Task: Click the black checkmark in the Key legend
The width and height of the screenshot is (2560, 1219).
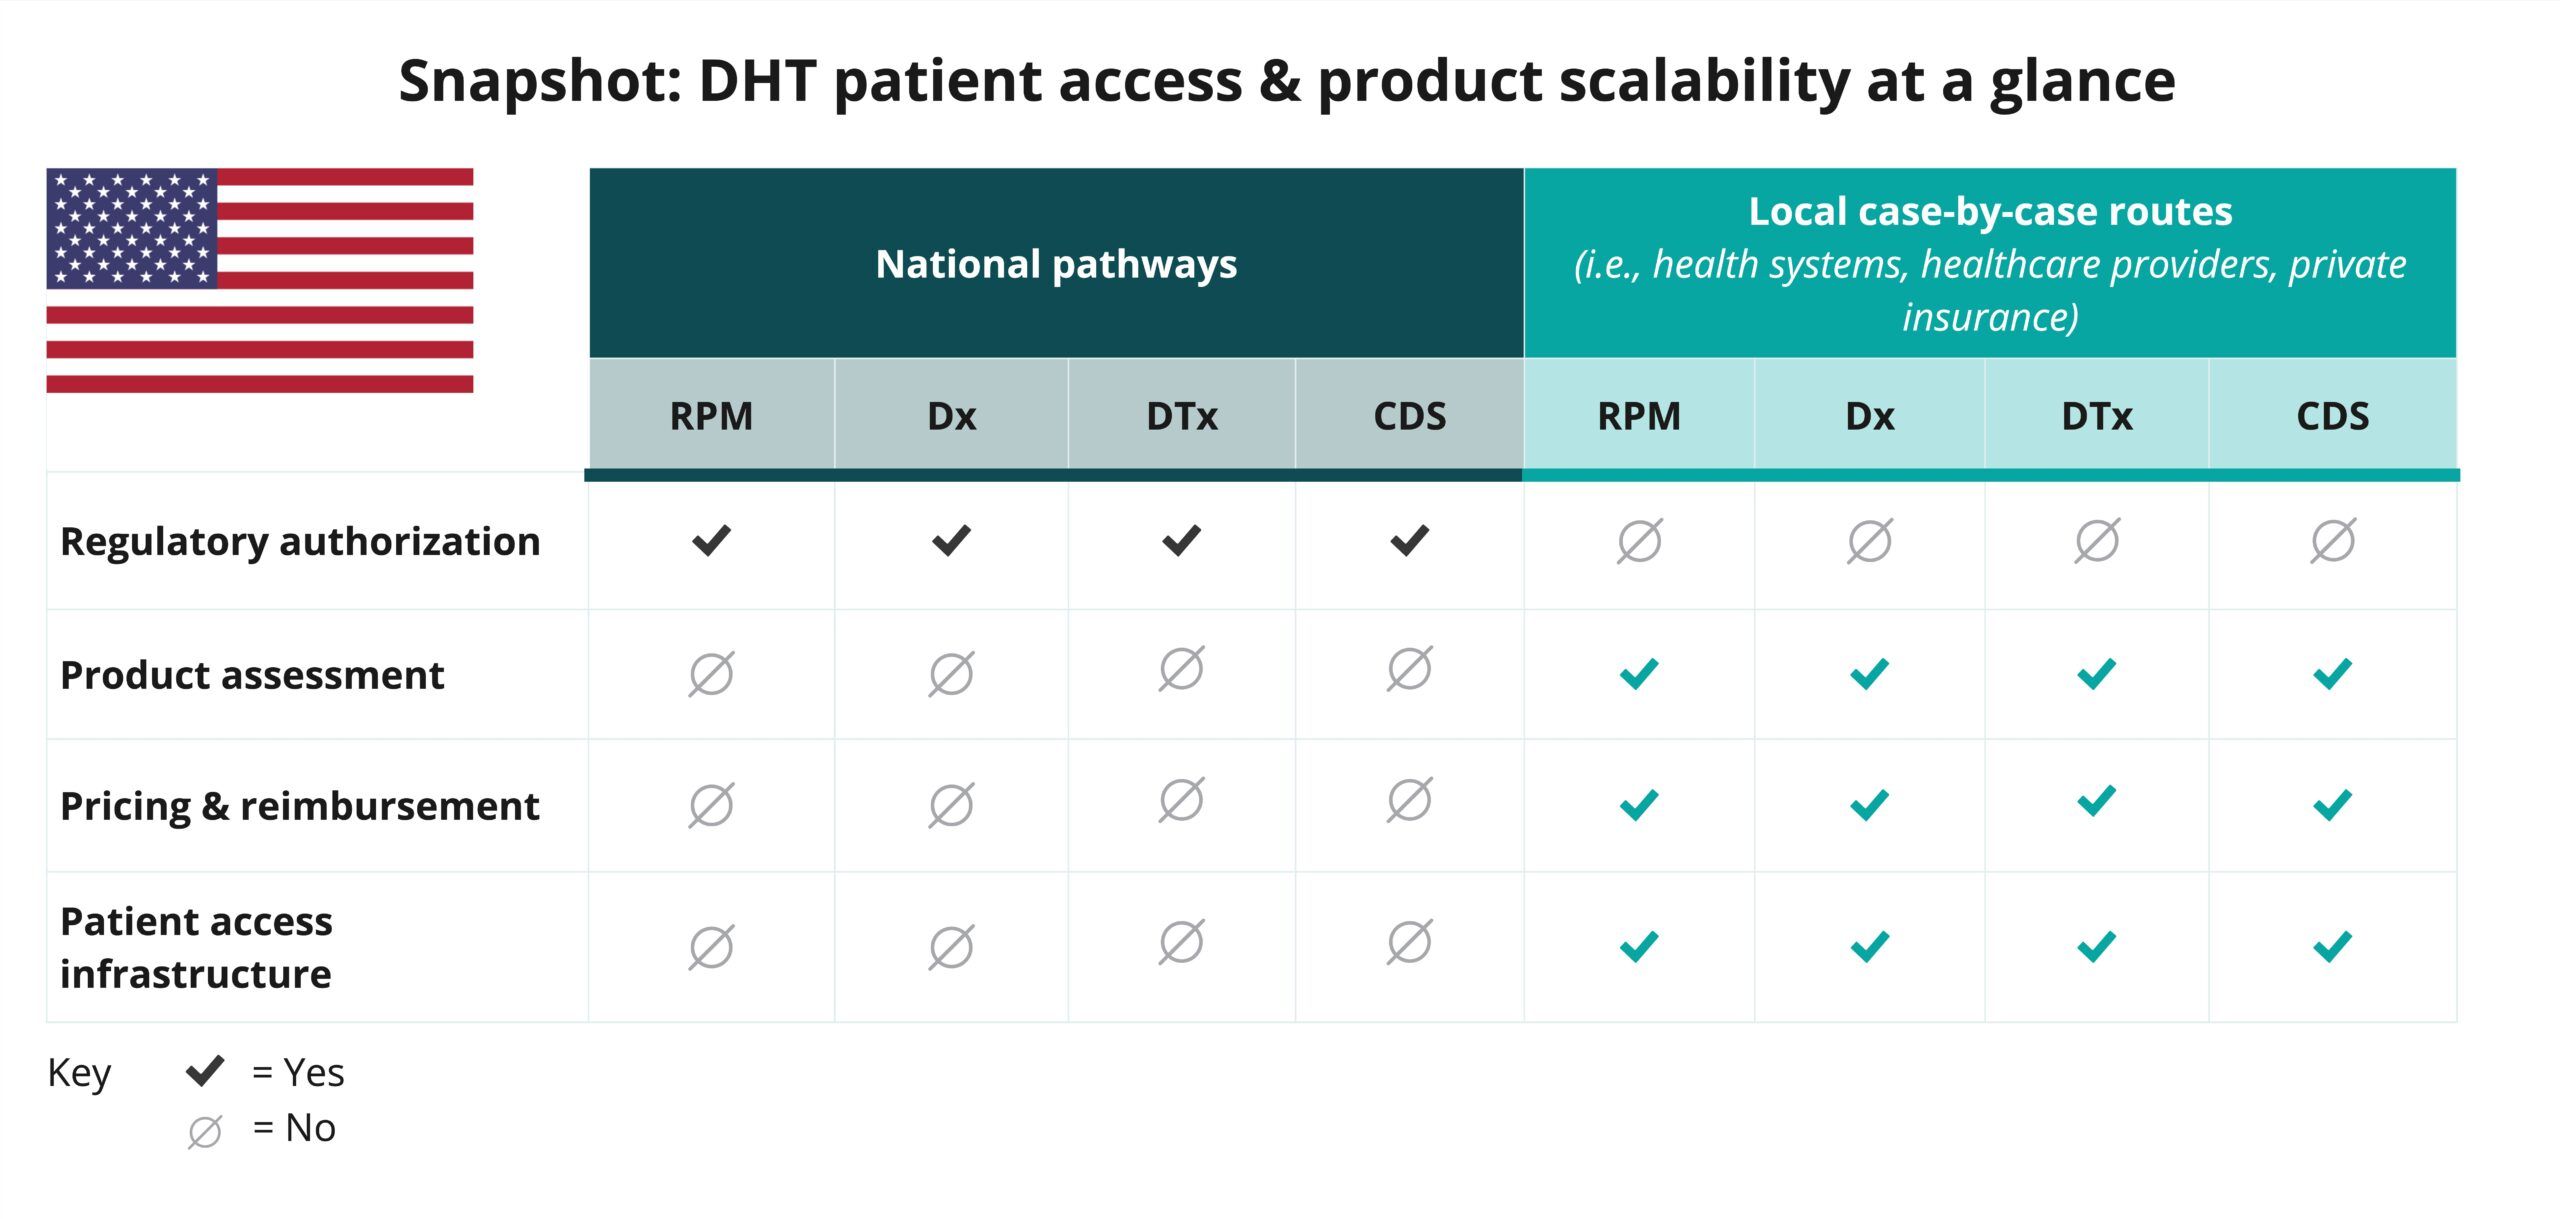Action: tap(205, 1071)
